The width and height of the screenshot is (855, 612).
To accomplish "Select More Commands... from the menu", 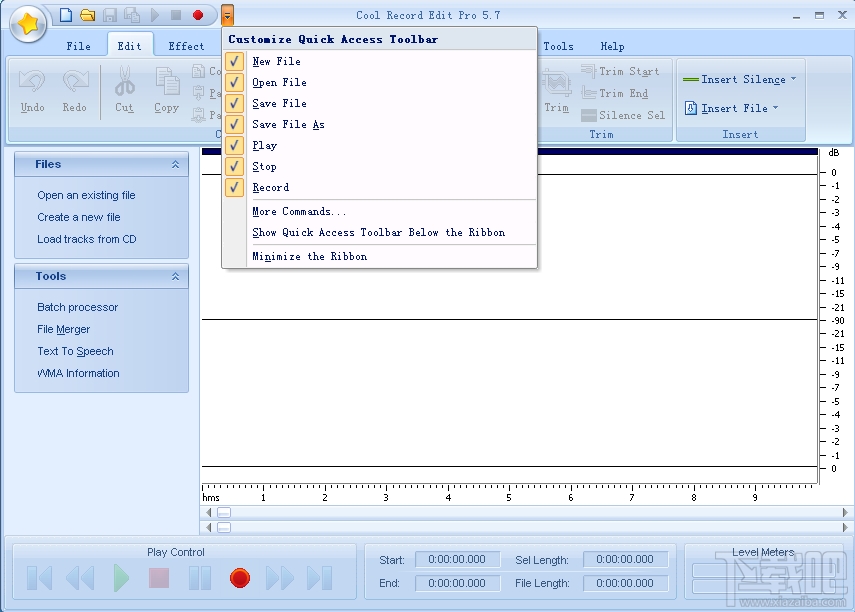I will [299, 211].
